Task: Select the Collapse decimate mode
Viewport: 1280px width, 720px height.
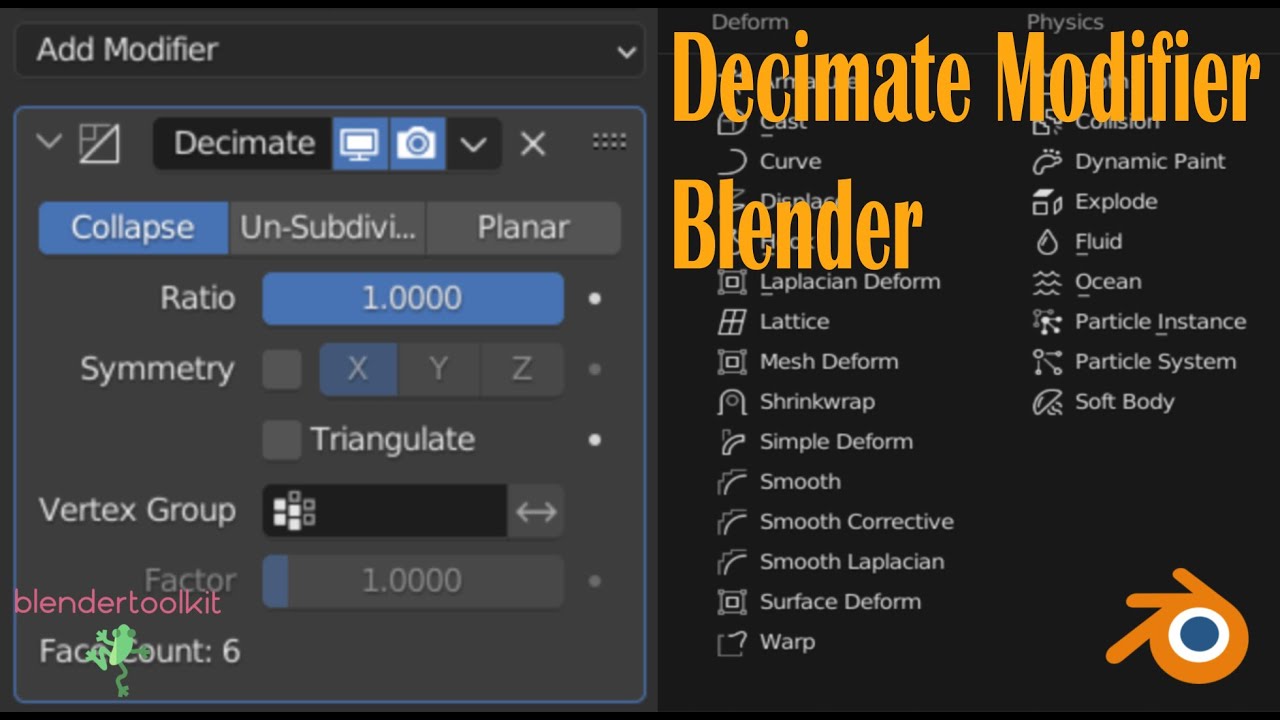Action: coord(133,228)
